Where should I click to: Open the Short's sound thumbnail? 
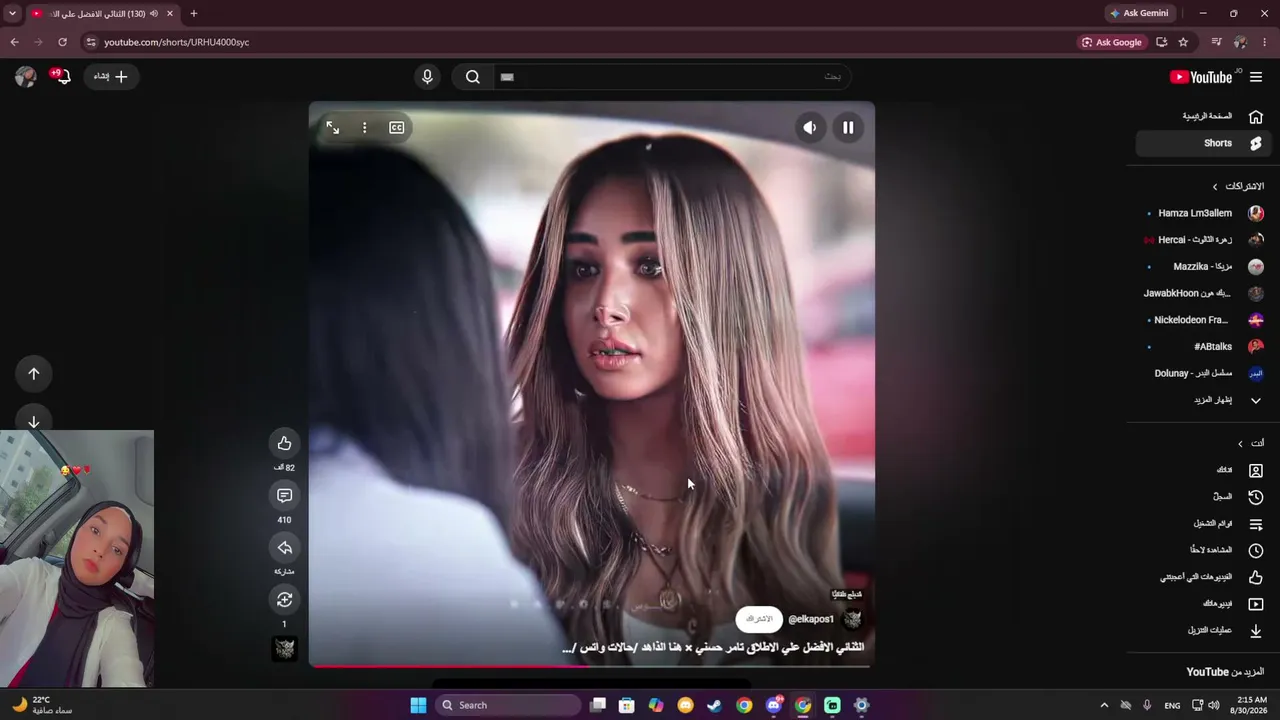pos(285,649)
